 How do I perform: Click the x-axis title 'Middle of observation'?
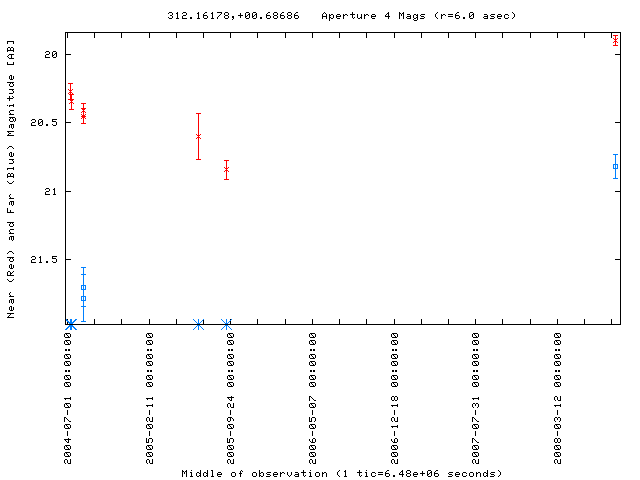click(x=254, y=473)
